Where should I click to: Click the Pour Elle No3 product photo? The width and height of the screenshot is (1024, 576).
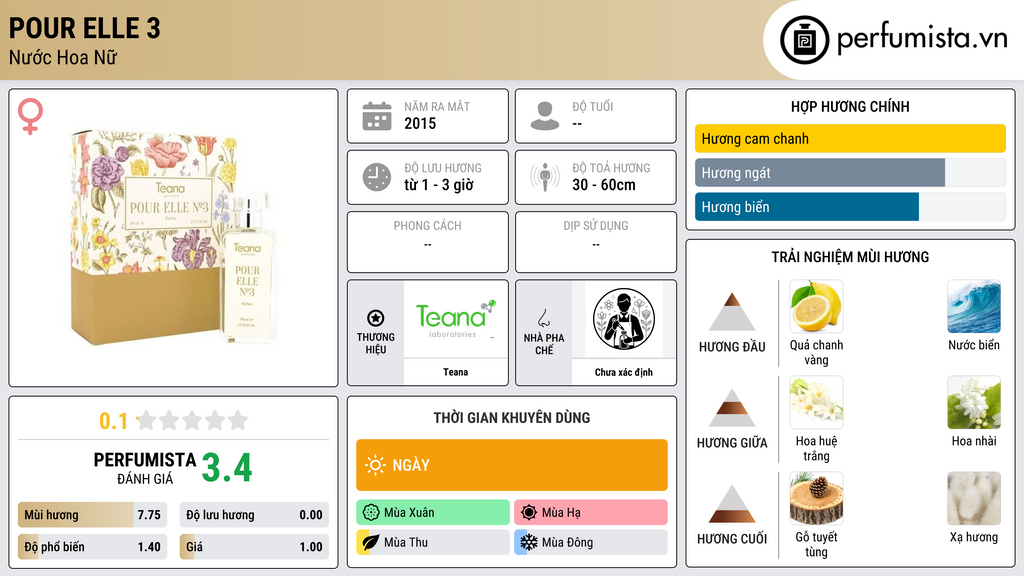pyautogui.click(x=174, y=236)
